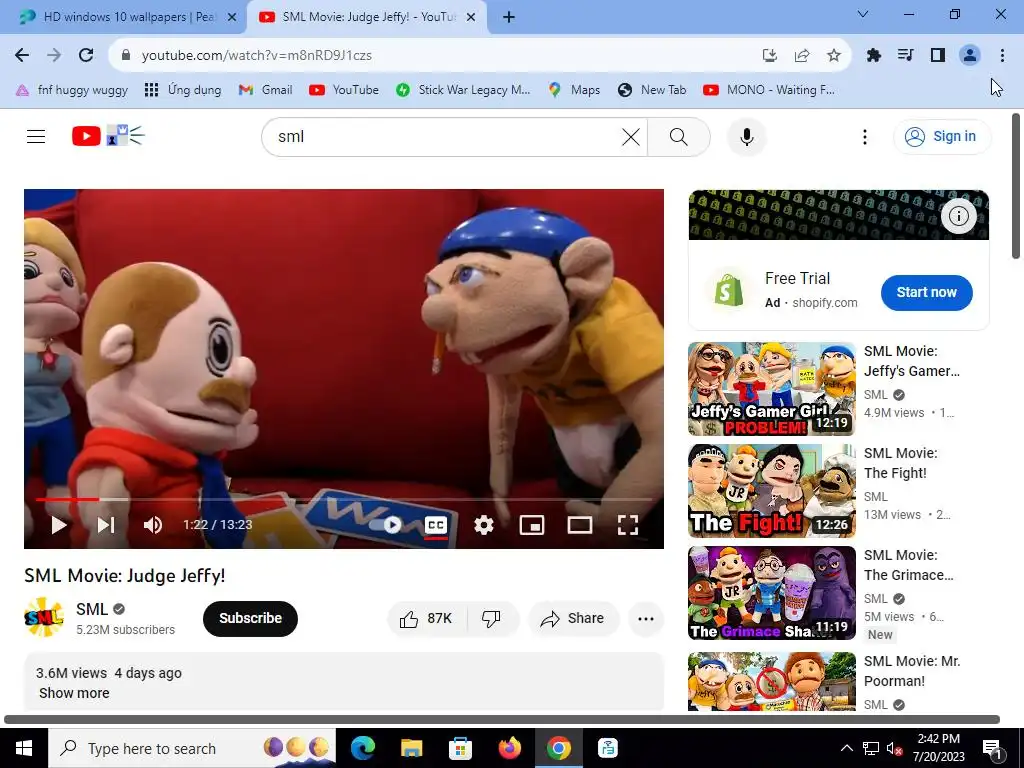Click Start now on Shopify ad
The width and height of the screenshot is (1024, 768).
tap(926, 293)
